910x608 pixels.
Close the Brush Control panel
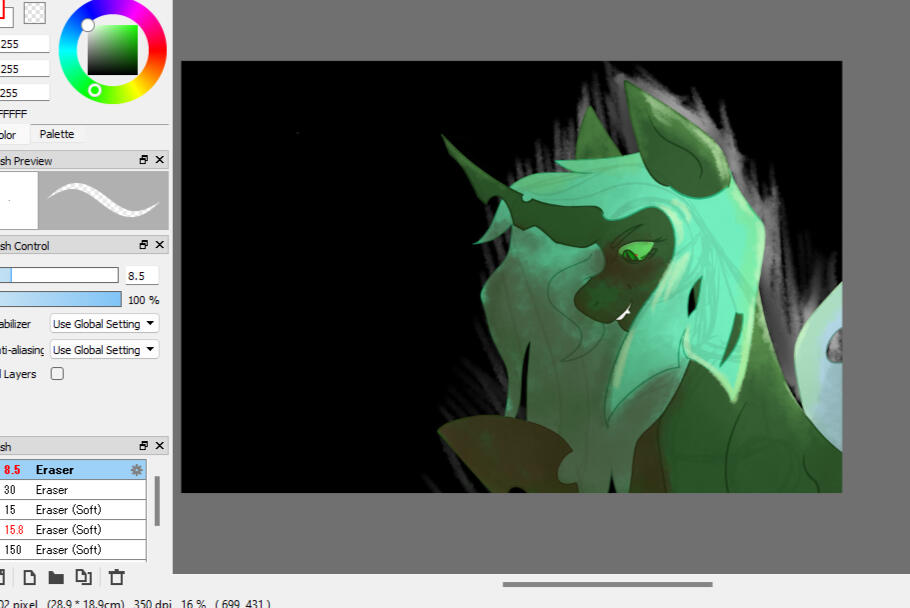click(x=160, y=245)
